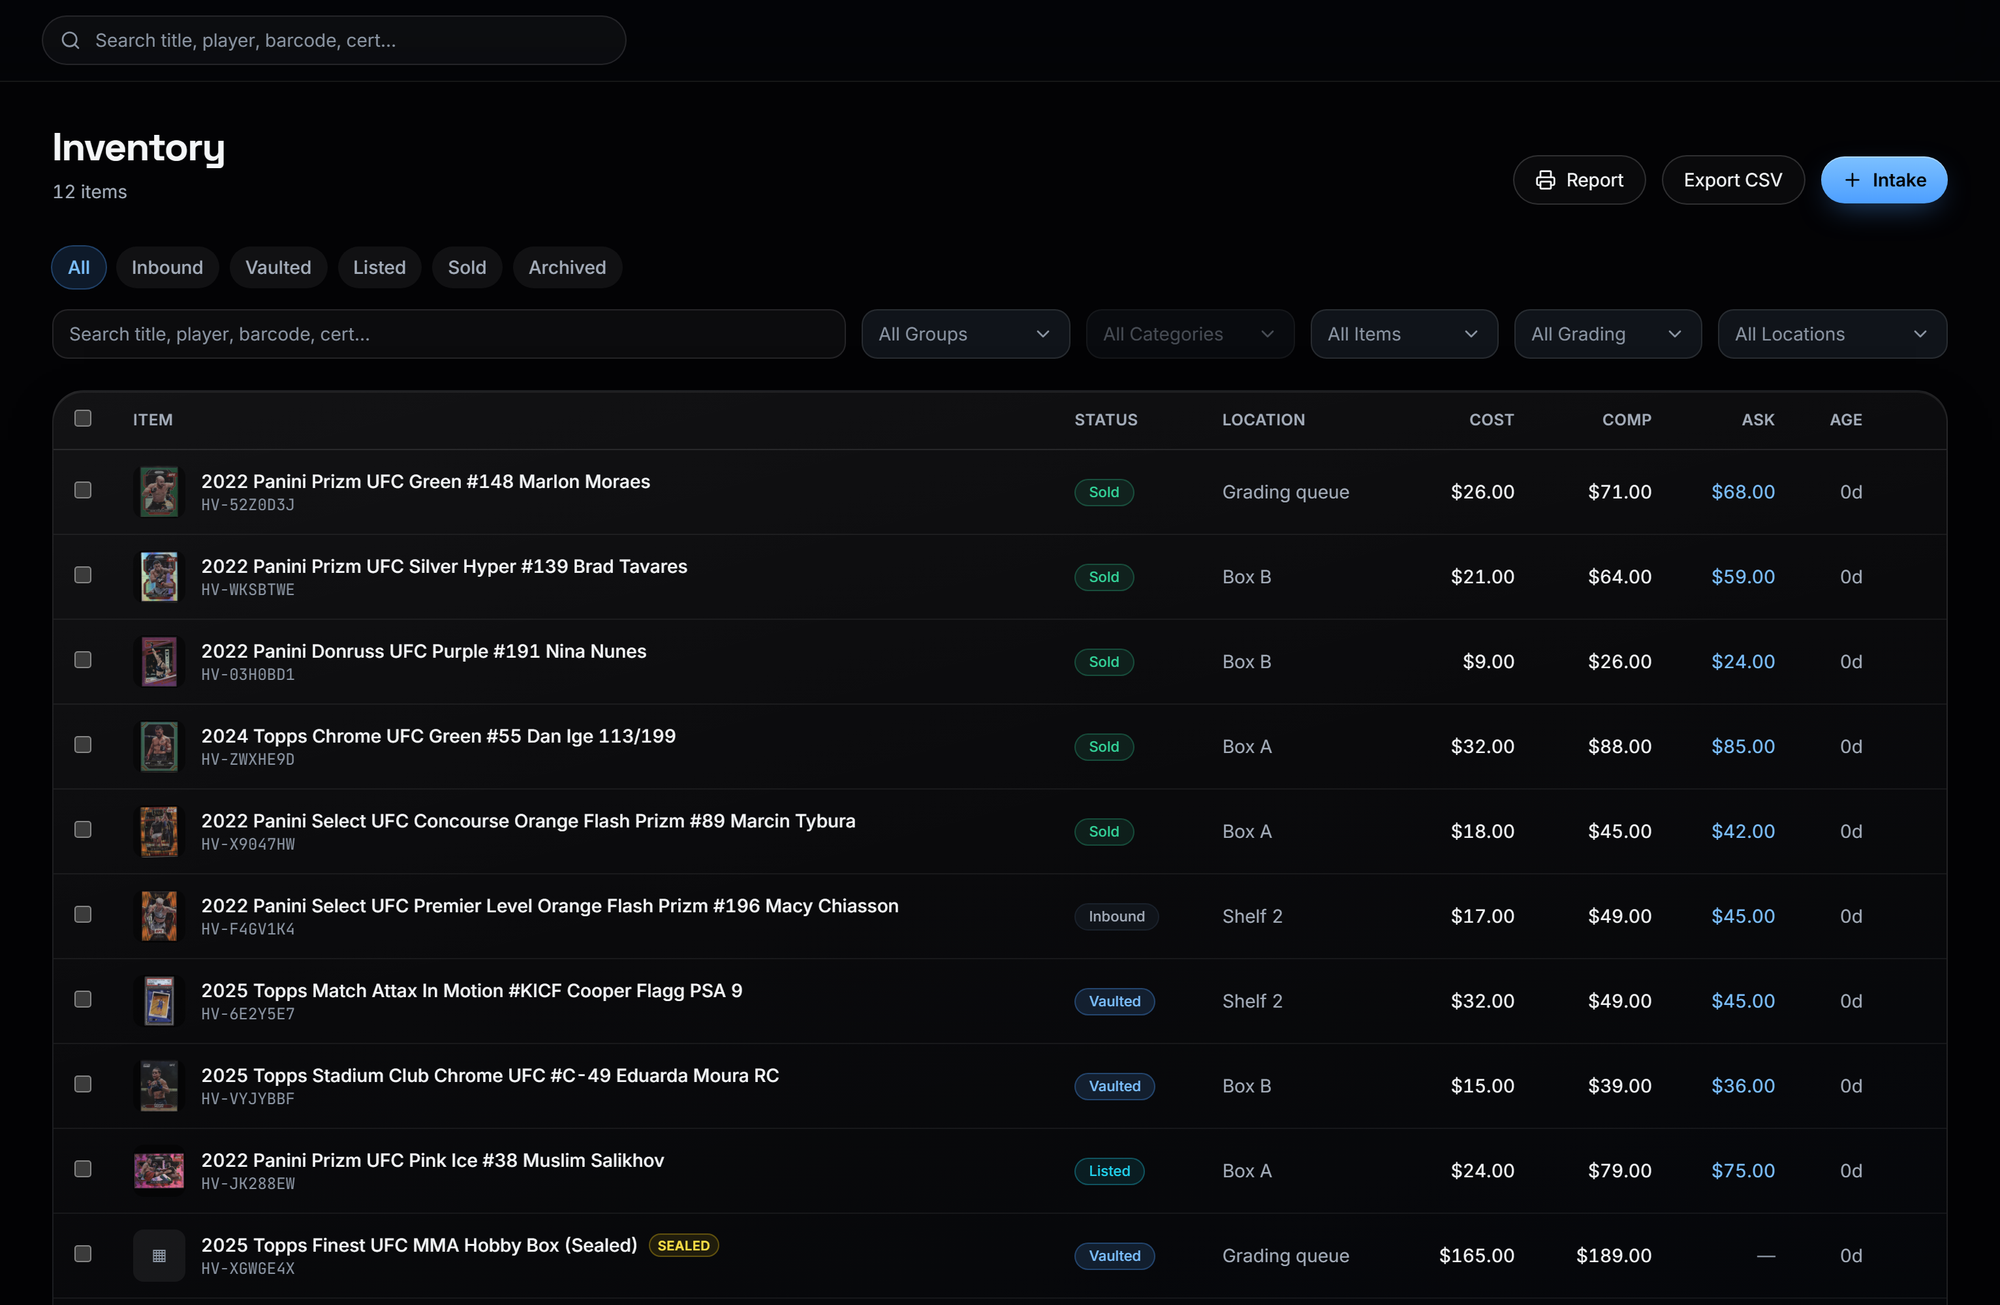
Task: Switch to the Sold tab
Action: [467, 268]
